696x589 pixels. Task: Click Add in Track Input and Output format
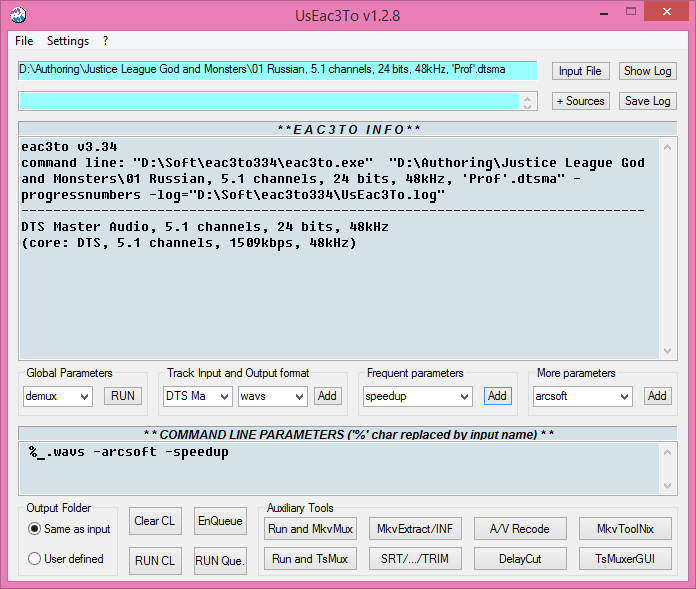click(327, 396)
